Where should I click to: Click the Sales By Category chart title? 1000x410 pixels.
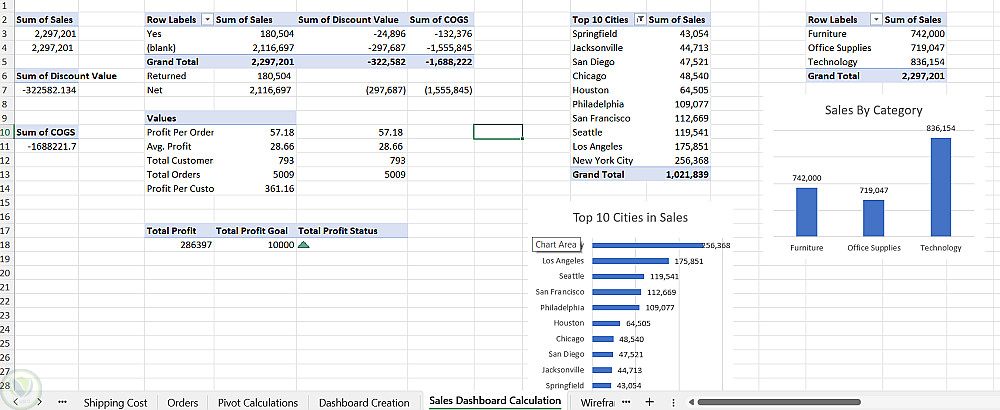tap(873, 110)
